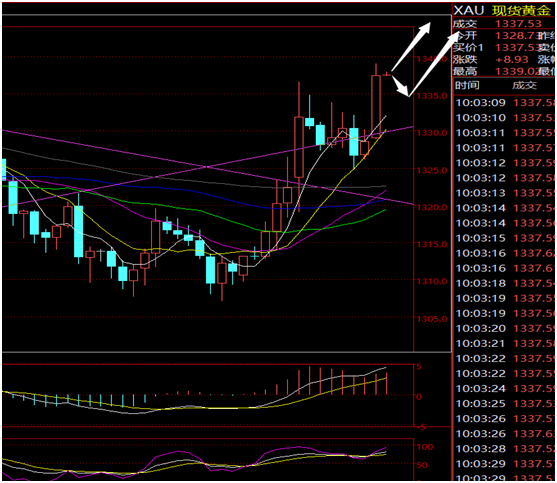
Task: Click the 100 level on oscillator axis
Action: pyautogui.click(x=424, y=447)
